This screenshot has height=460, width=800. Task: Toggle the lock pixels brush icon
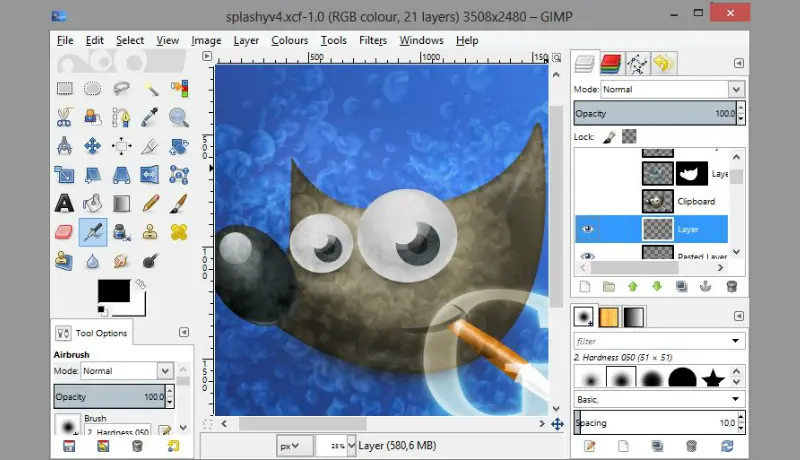[608, 136]
